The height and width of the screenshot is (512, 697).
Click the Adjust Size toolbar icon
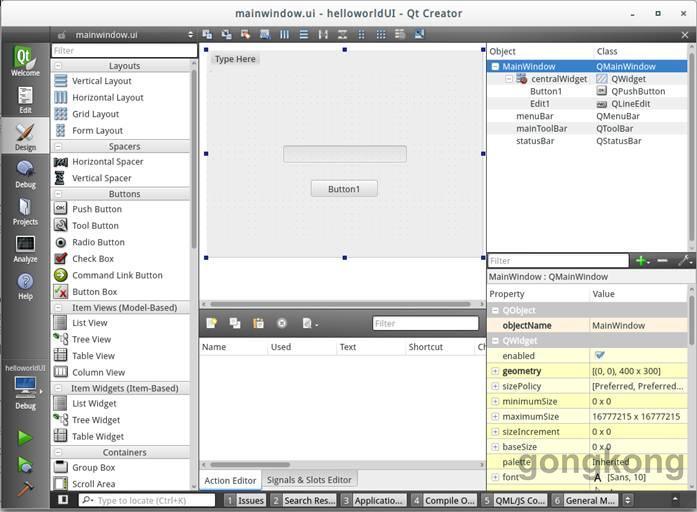[419, 34]
